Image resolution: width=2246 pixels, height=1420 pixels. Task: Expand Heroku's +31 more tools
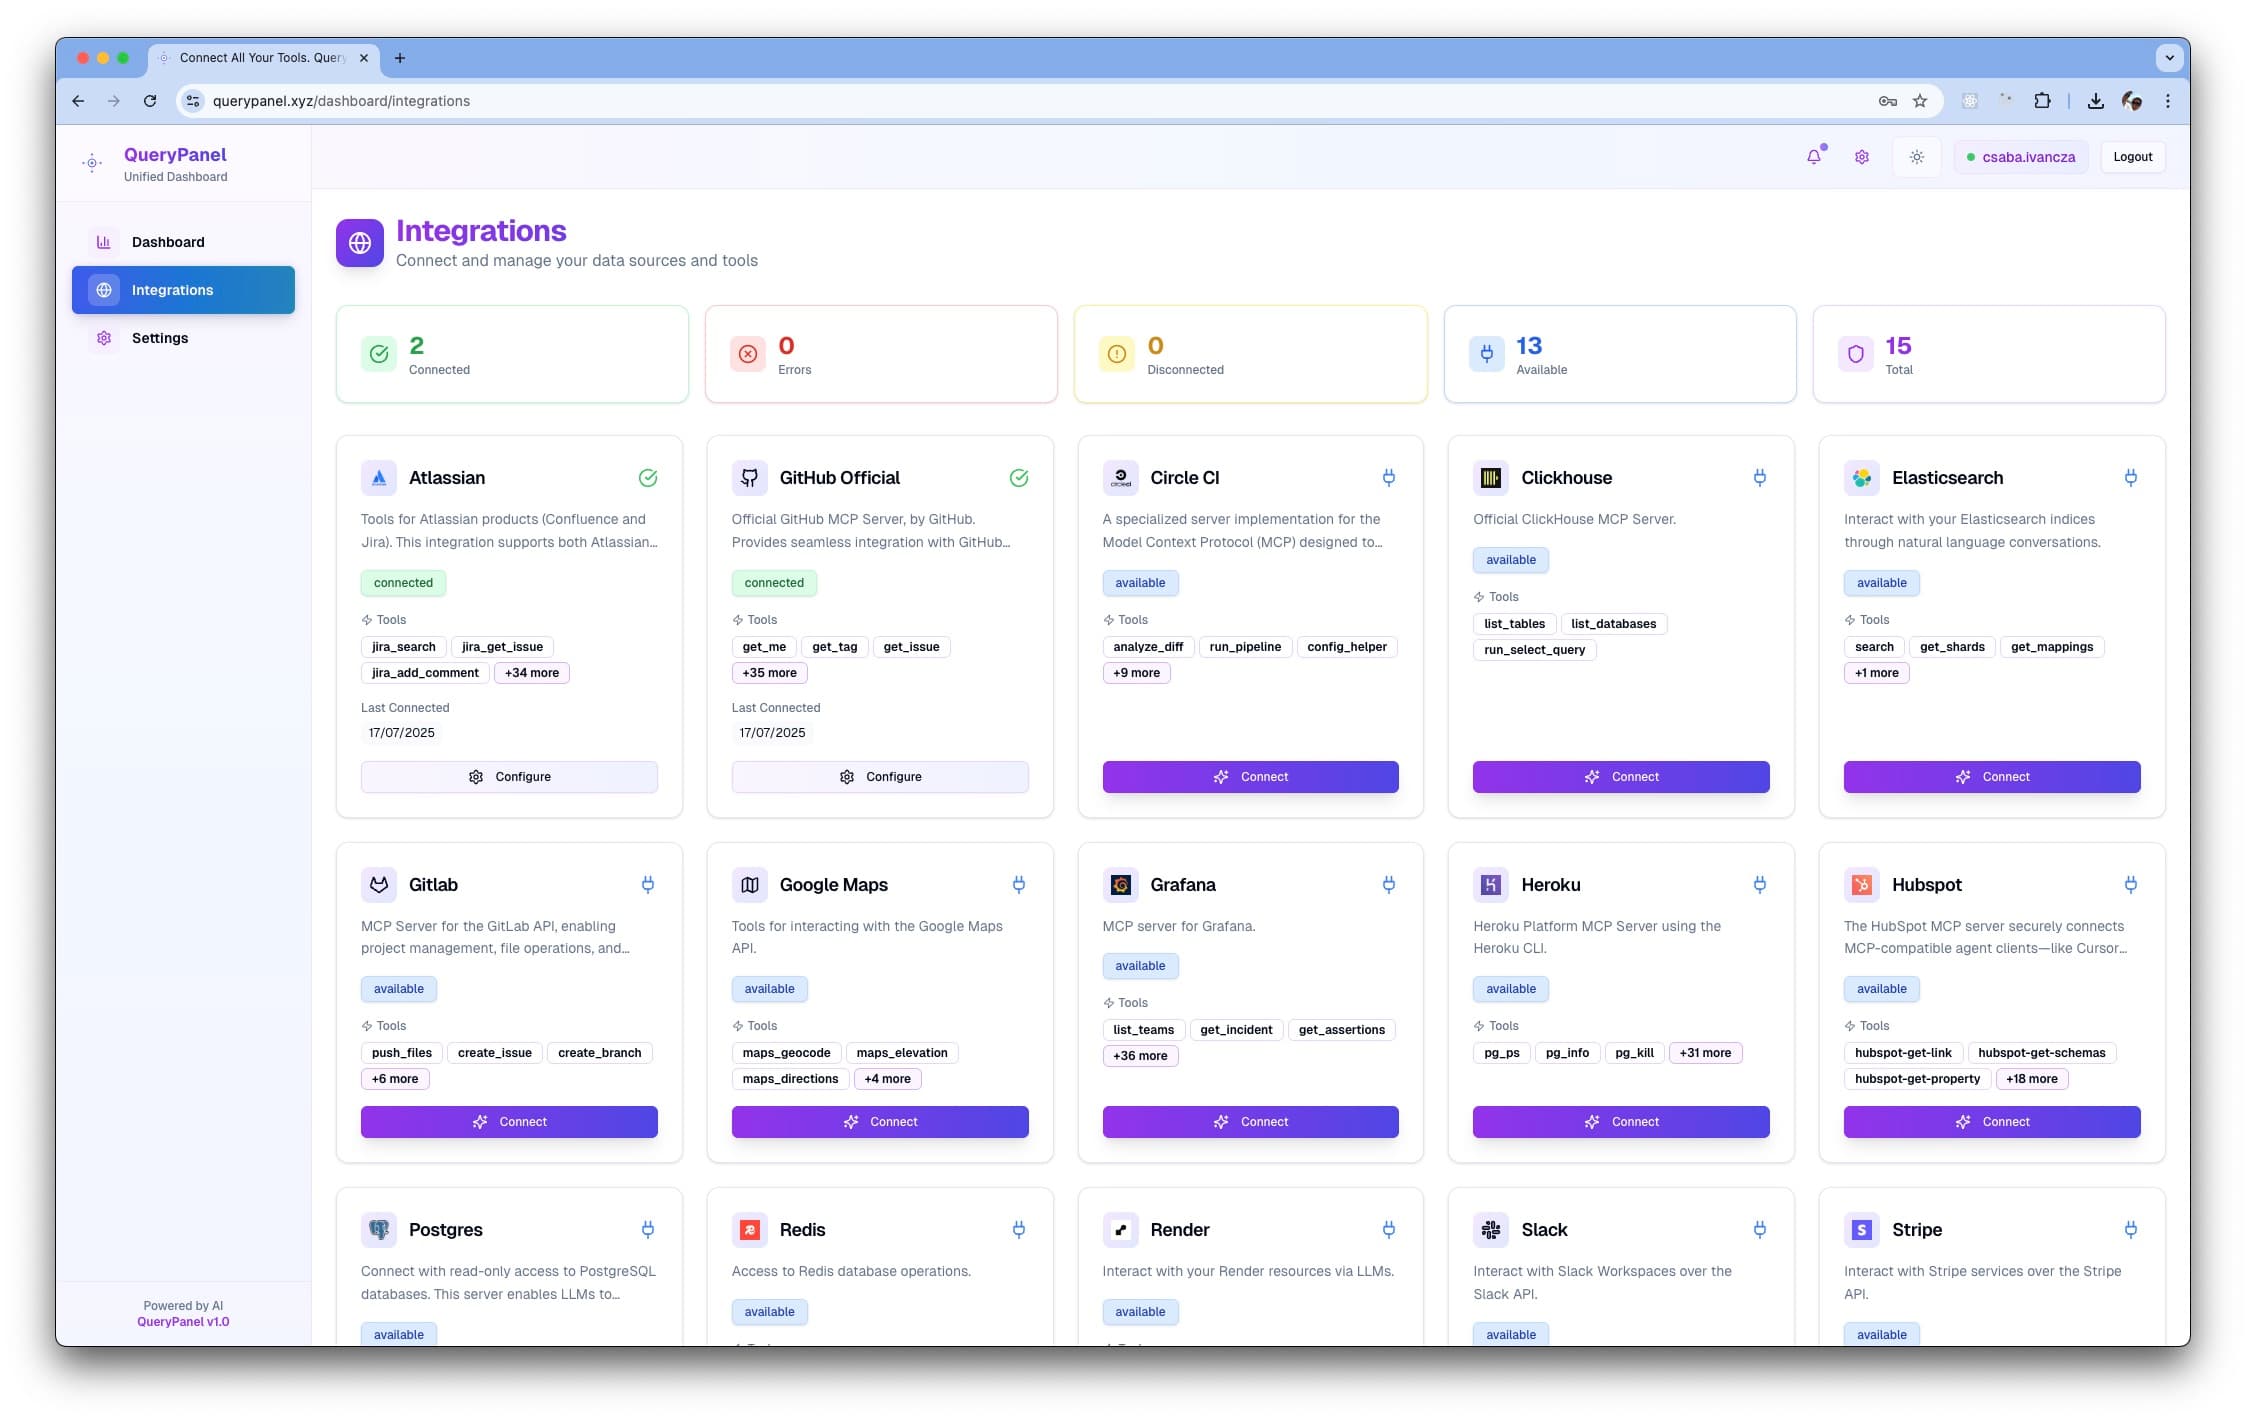pyautogui.click(x=1705, y=1053)
